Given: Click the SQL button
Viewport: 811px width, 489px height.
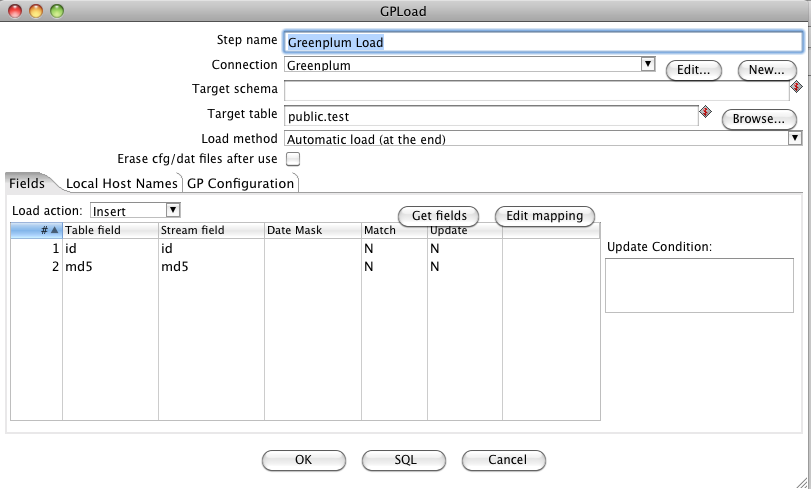Looking at the screenshot, I should pos(404,460).
